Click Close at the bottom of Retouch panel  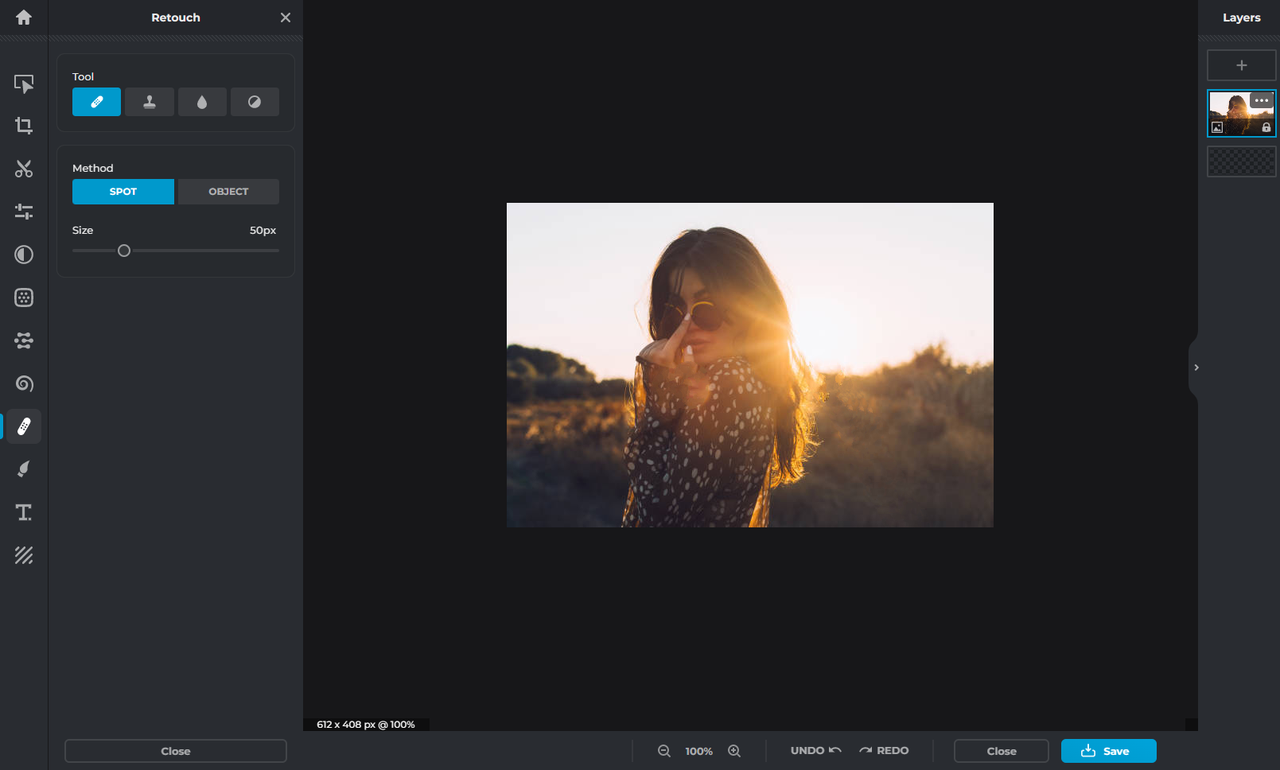[175, 750]
